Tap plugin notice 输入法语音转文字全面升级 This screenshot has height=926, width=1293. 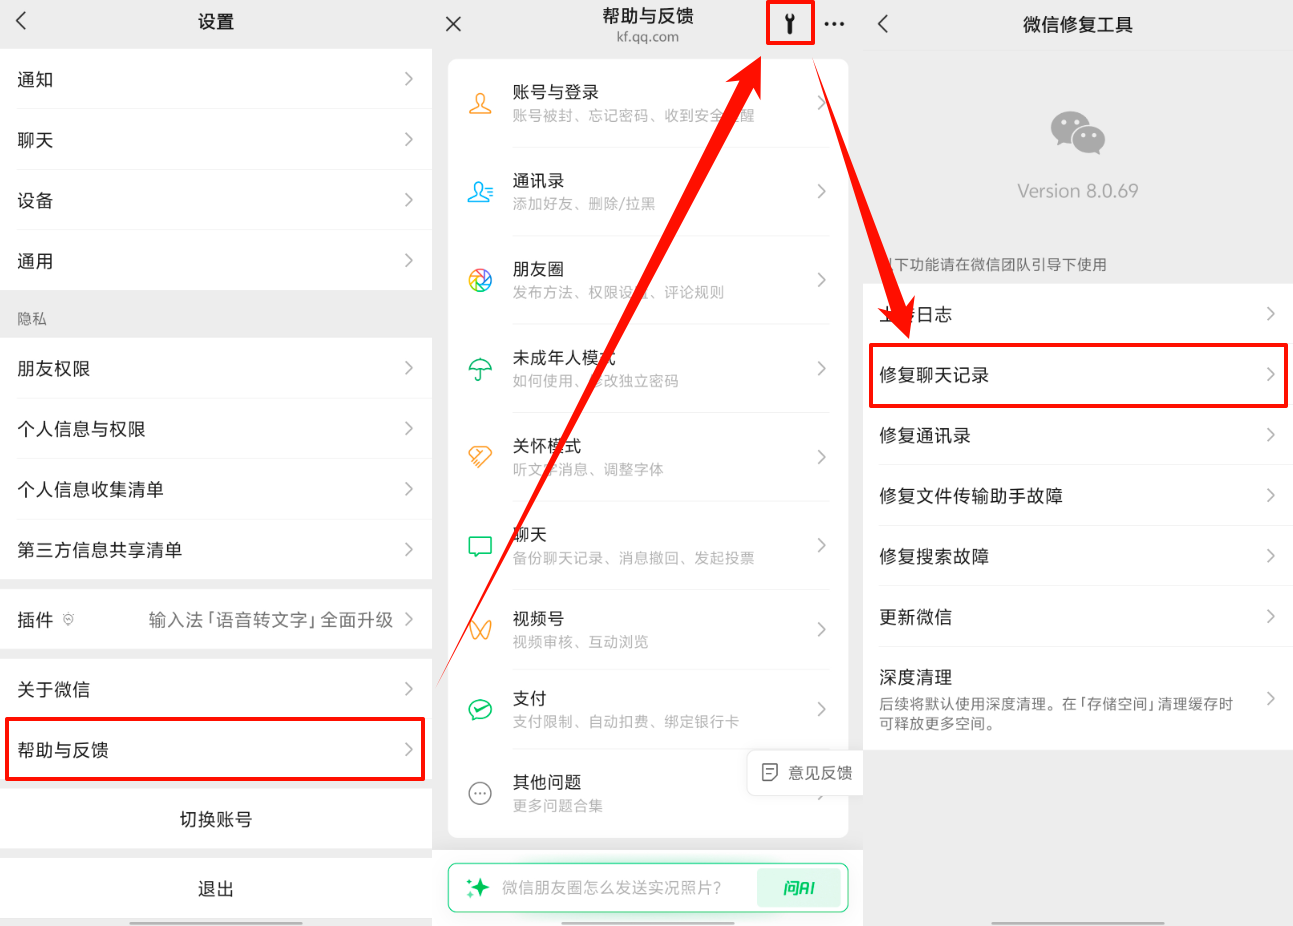click(x=271, y=620)
